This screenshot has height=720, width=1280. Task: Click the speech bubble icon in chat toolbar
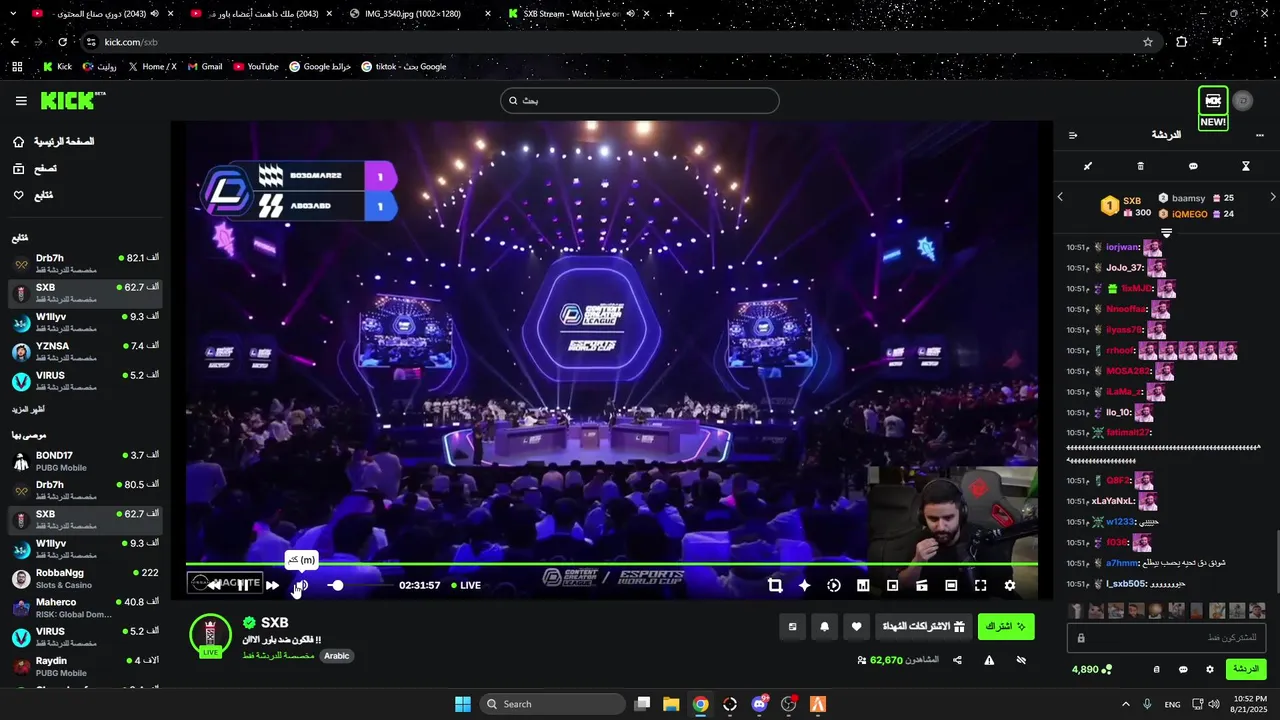click(1193, 166)
